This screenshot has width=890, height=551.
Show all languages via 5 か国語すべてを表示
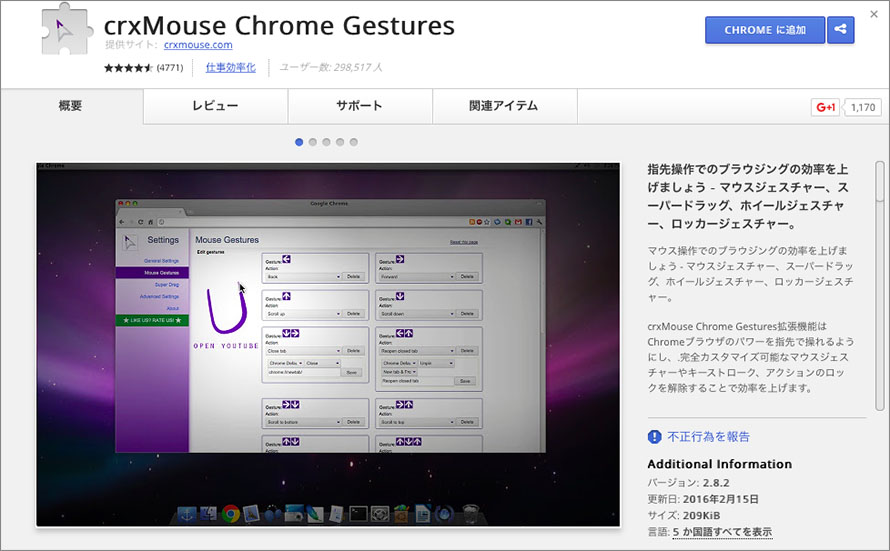pyautogui.click(x=722, y=532)
